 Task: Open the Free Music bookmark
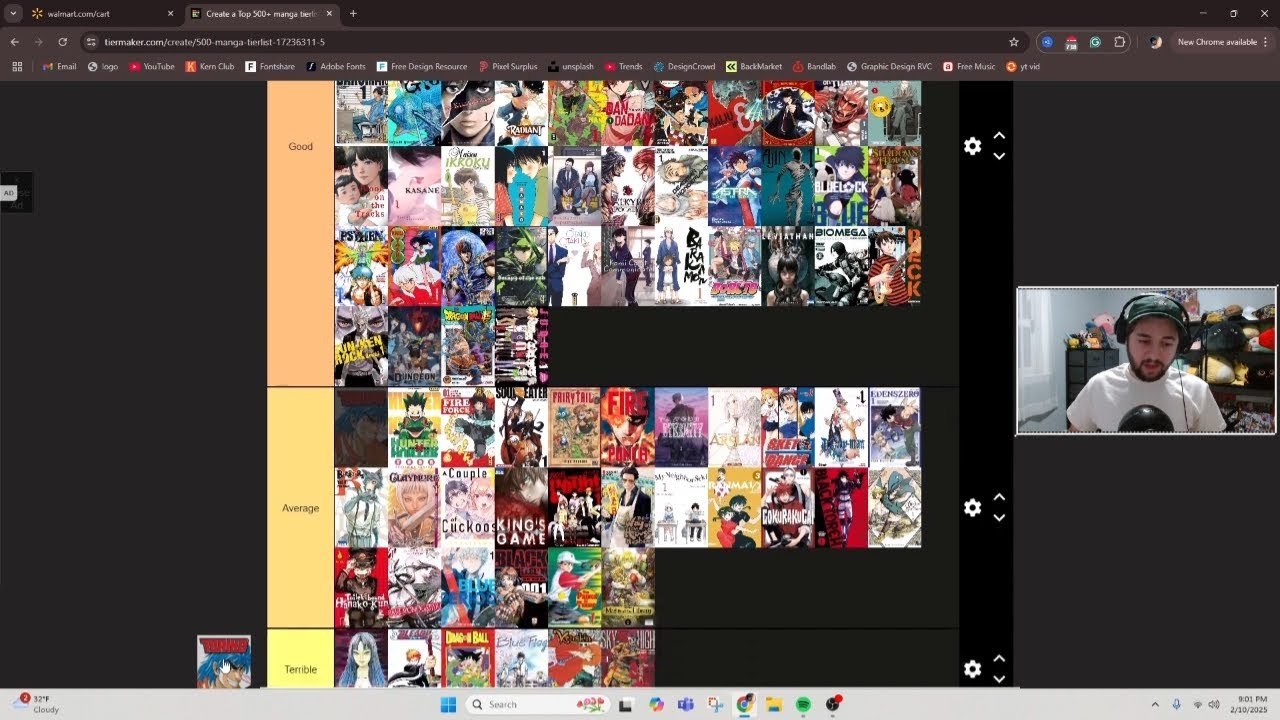click(x=969, y=66)
